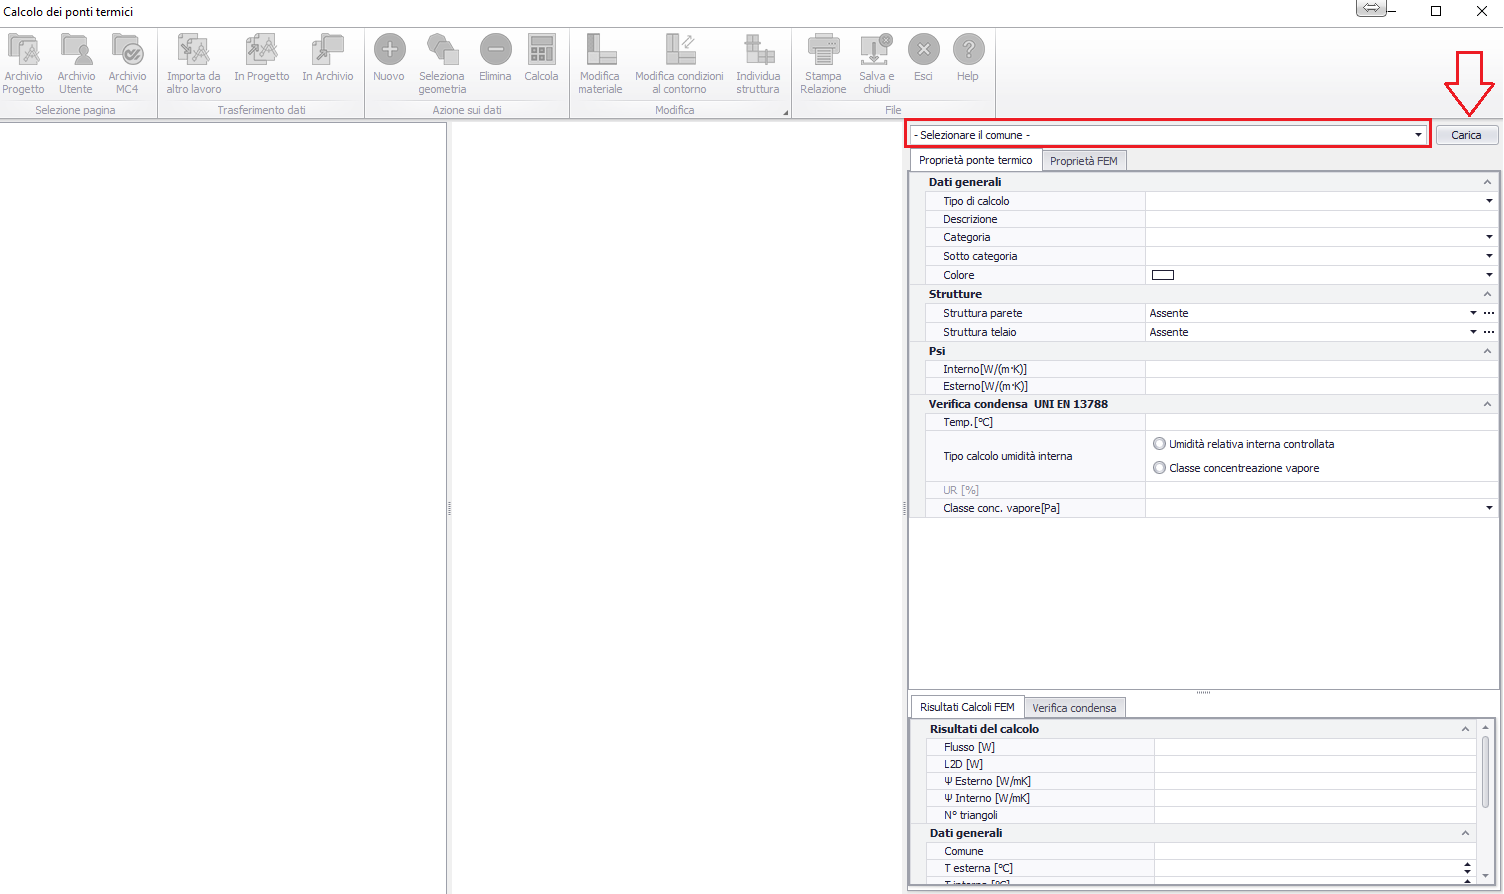Switch to the Proprietà FEM tab
Screen dimensions: 1504x894
1084,161
